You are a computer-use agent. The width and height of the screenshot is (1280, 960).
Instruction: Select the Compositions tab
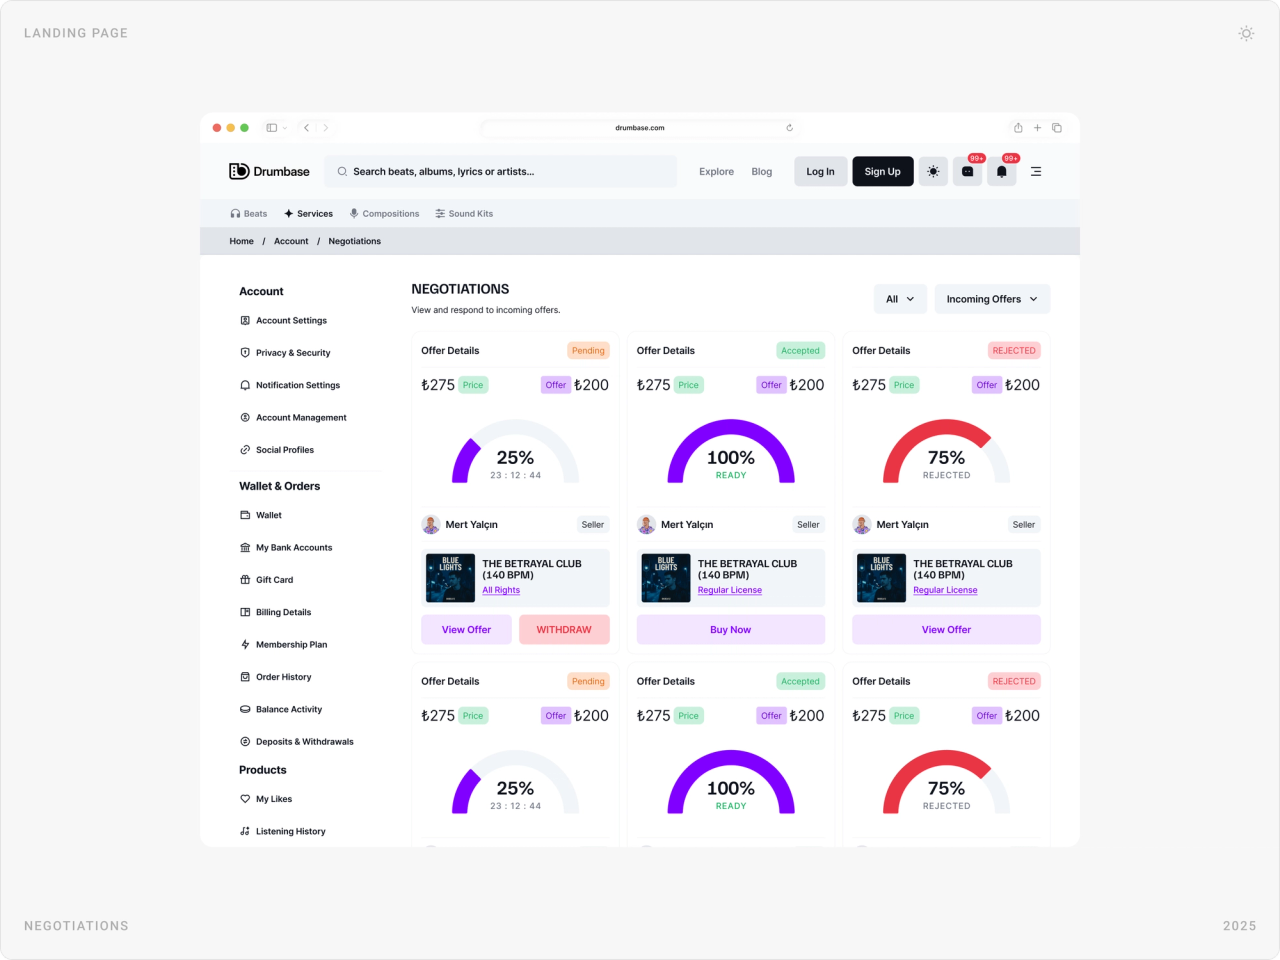click(384, 214)
